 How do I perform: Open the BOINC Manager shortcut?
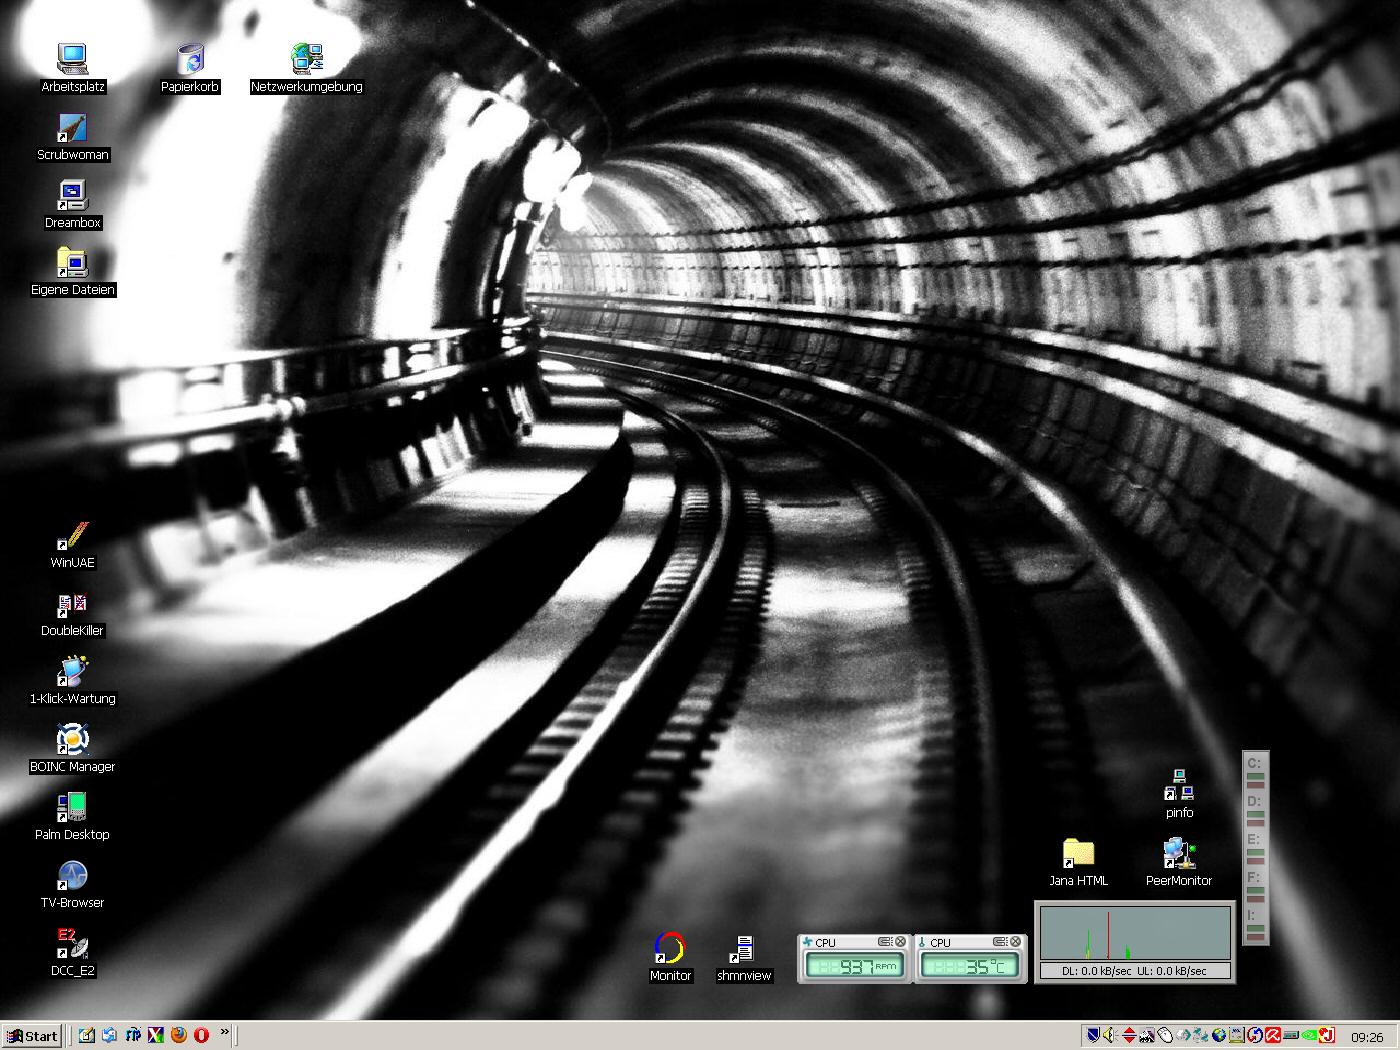[72, 741]
